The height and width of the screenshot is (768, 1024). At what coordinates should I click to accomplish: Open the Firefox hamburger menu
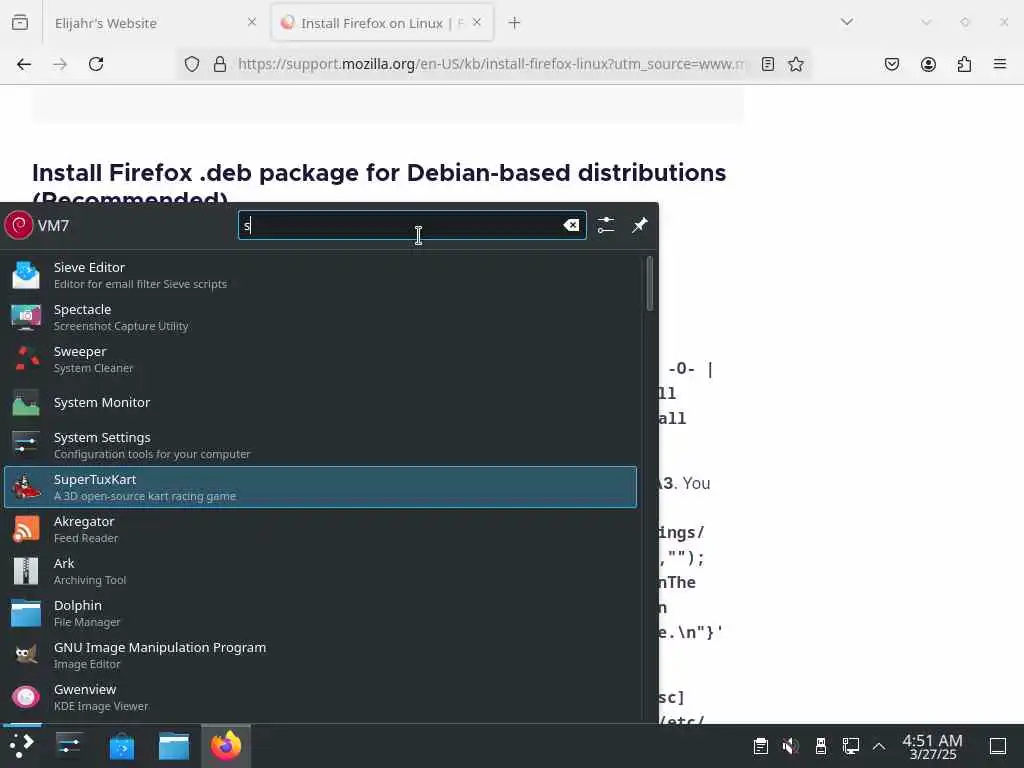(1000, 64)
